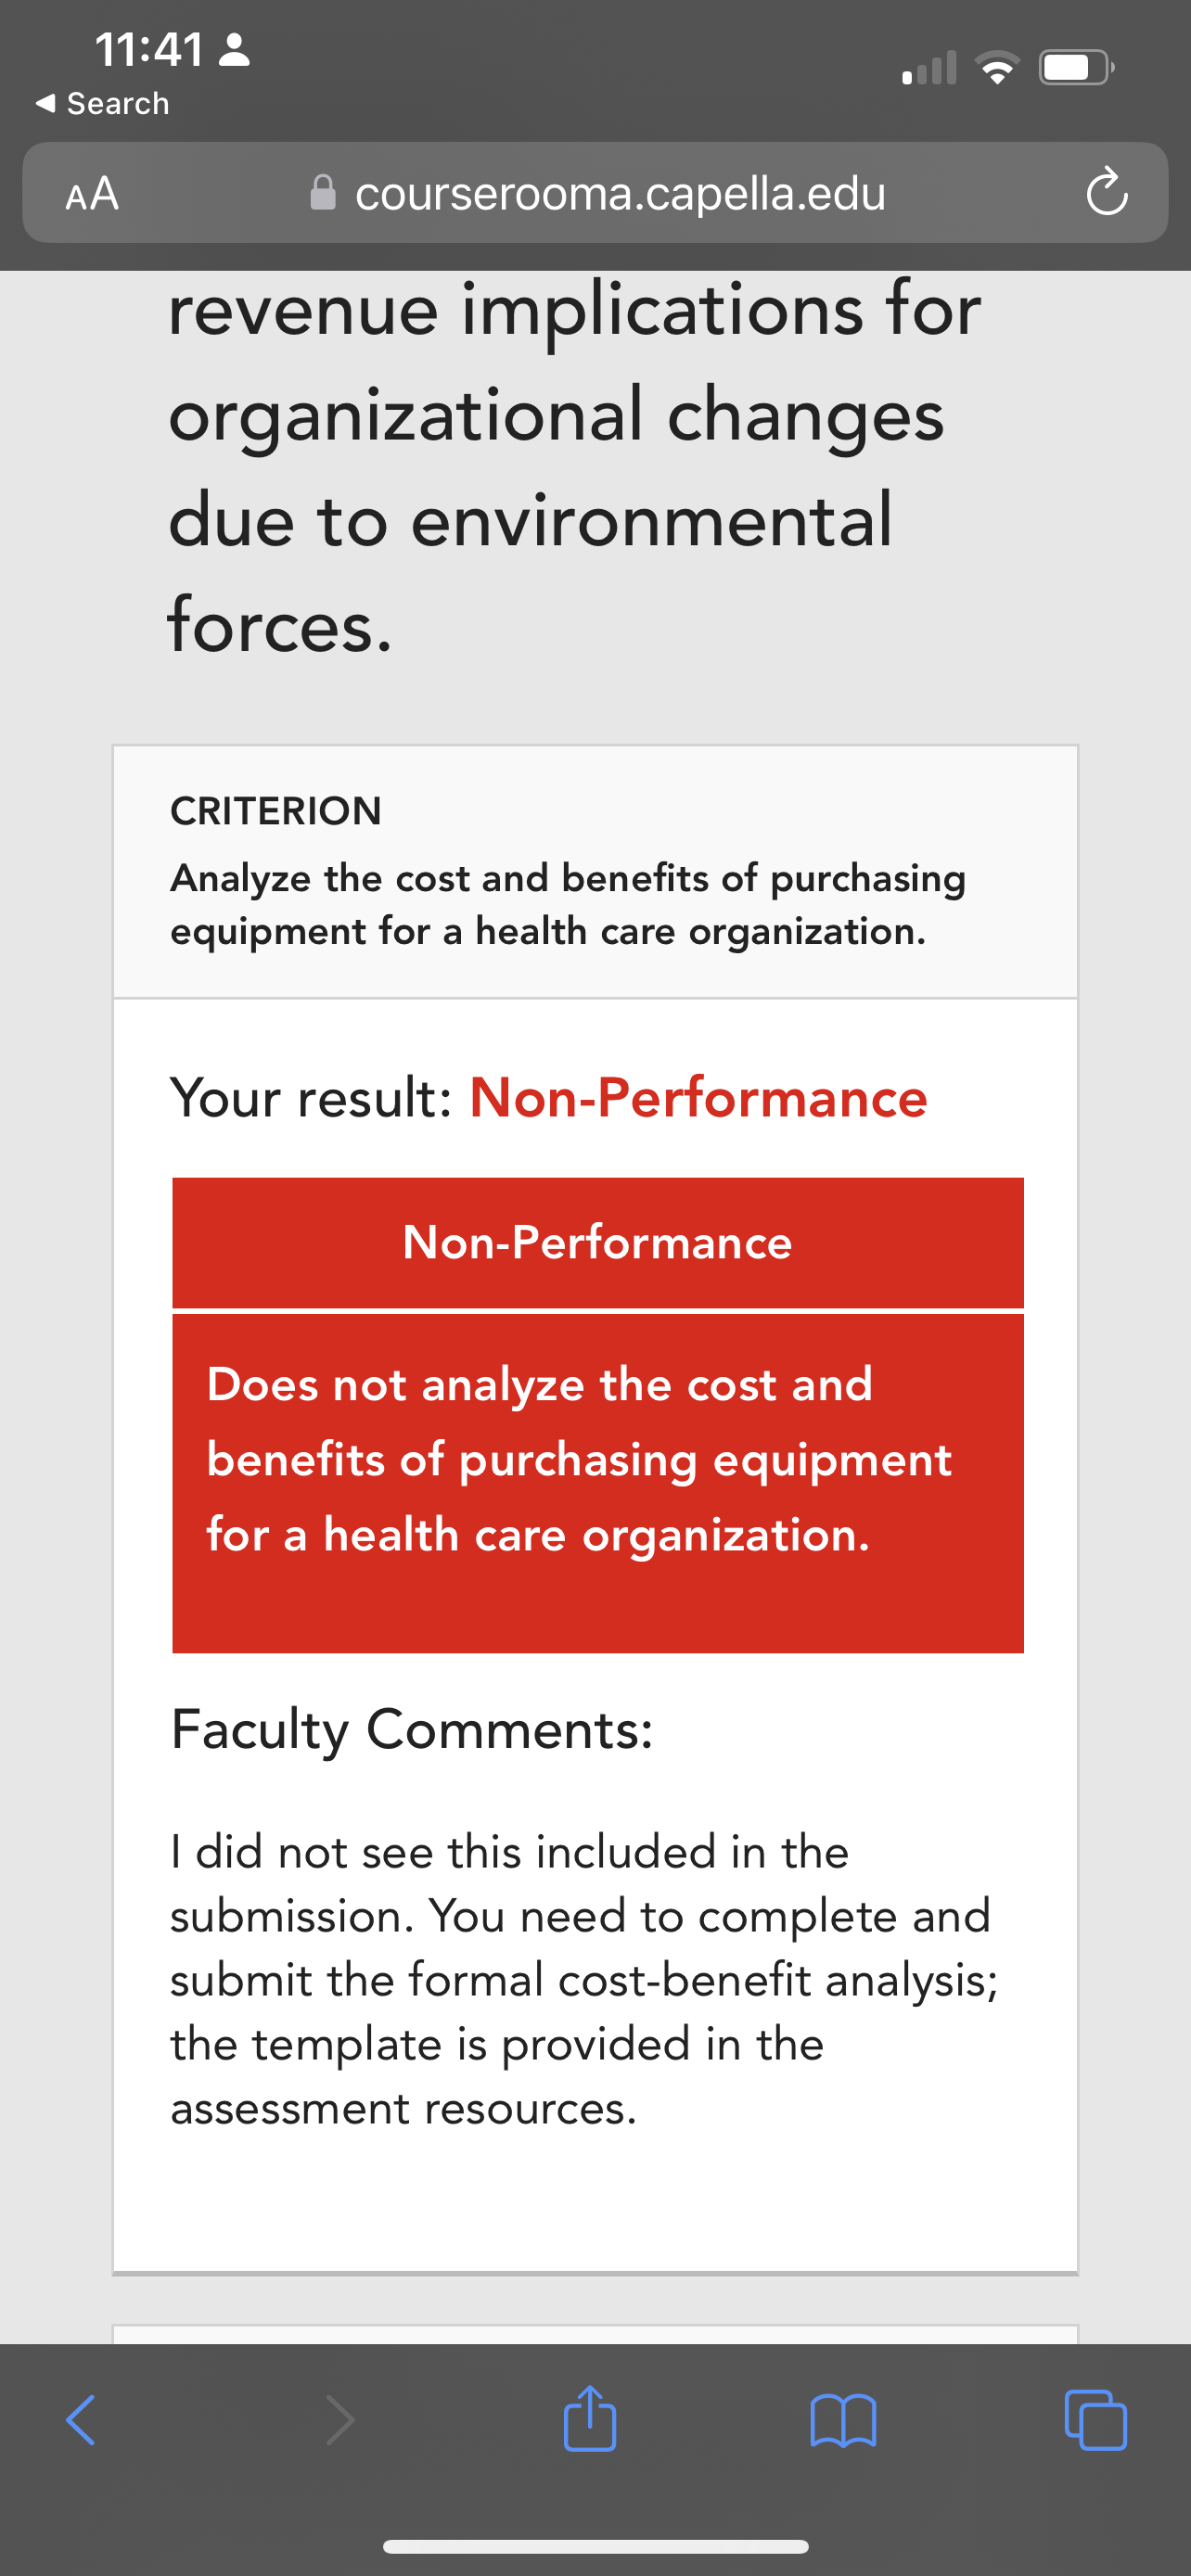Show open tabs overview icon
1191x2576 pixels.
point(1096,2420)
